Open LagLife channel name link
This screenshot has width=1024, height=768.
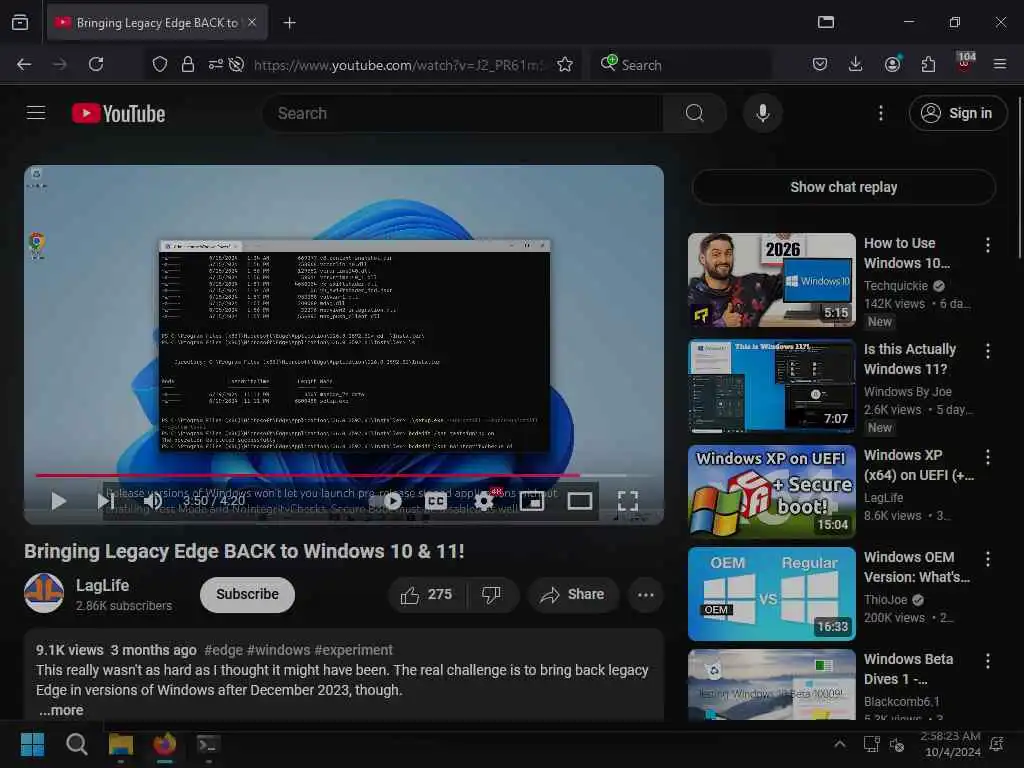[103, 585]
